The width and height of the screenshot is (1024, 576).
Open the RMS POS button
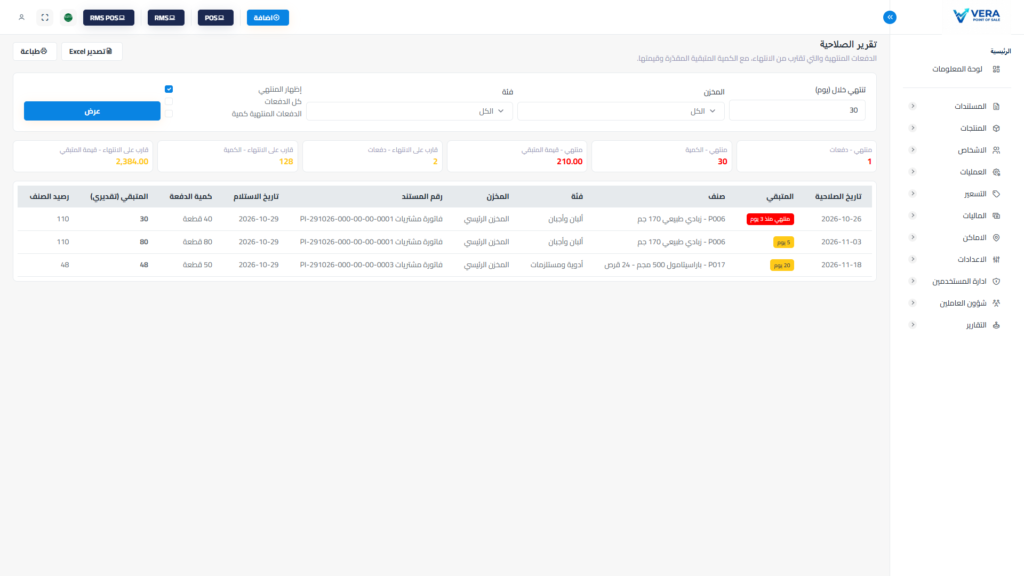[x=108, y=18]
